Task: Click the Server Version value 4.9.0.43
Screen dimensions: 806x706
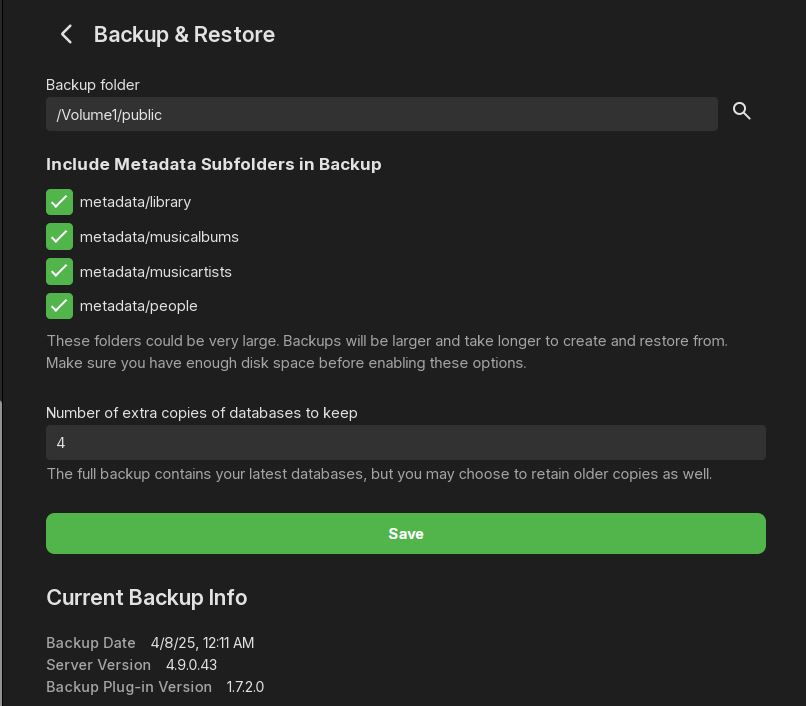Action: pyautogui.click(x=191, y=665)
